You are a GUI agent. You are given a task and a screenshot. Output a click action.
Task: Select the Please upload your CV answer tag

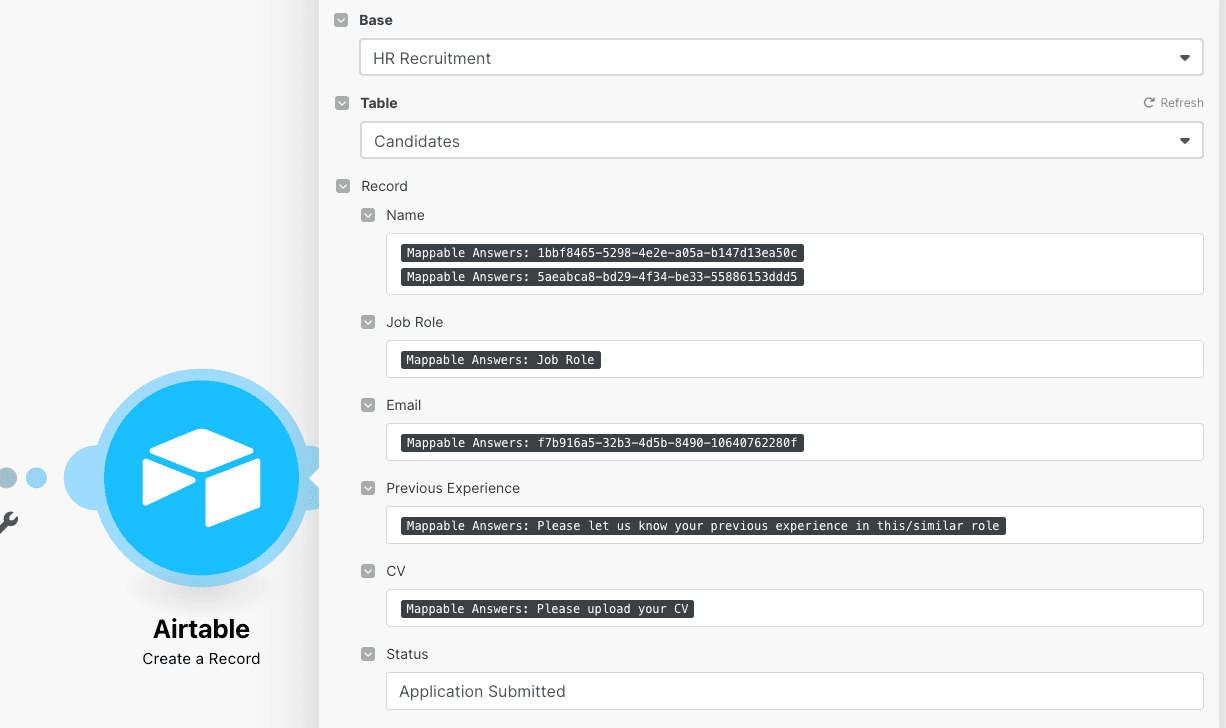[546, 608]
